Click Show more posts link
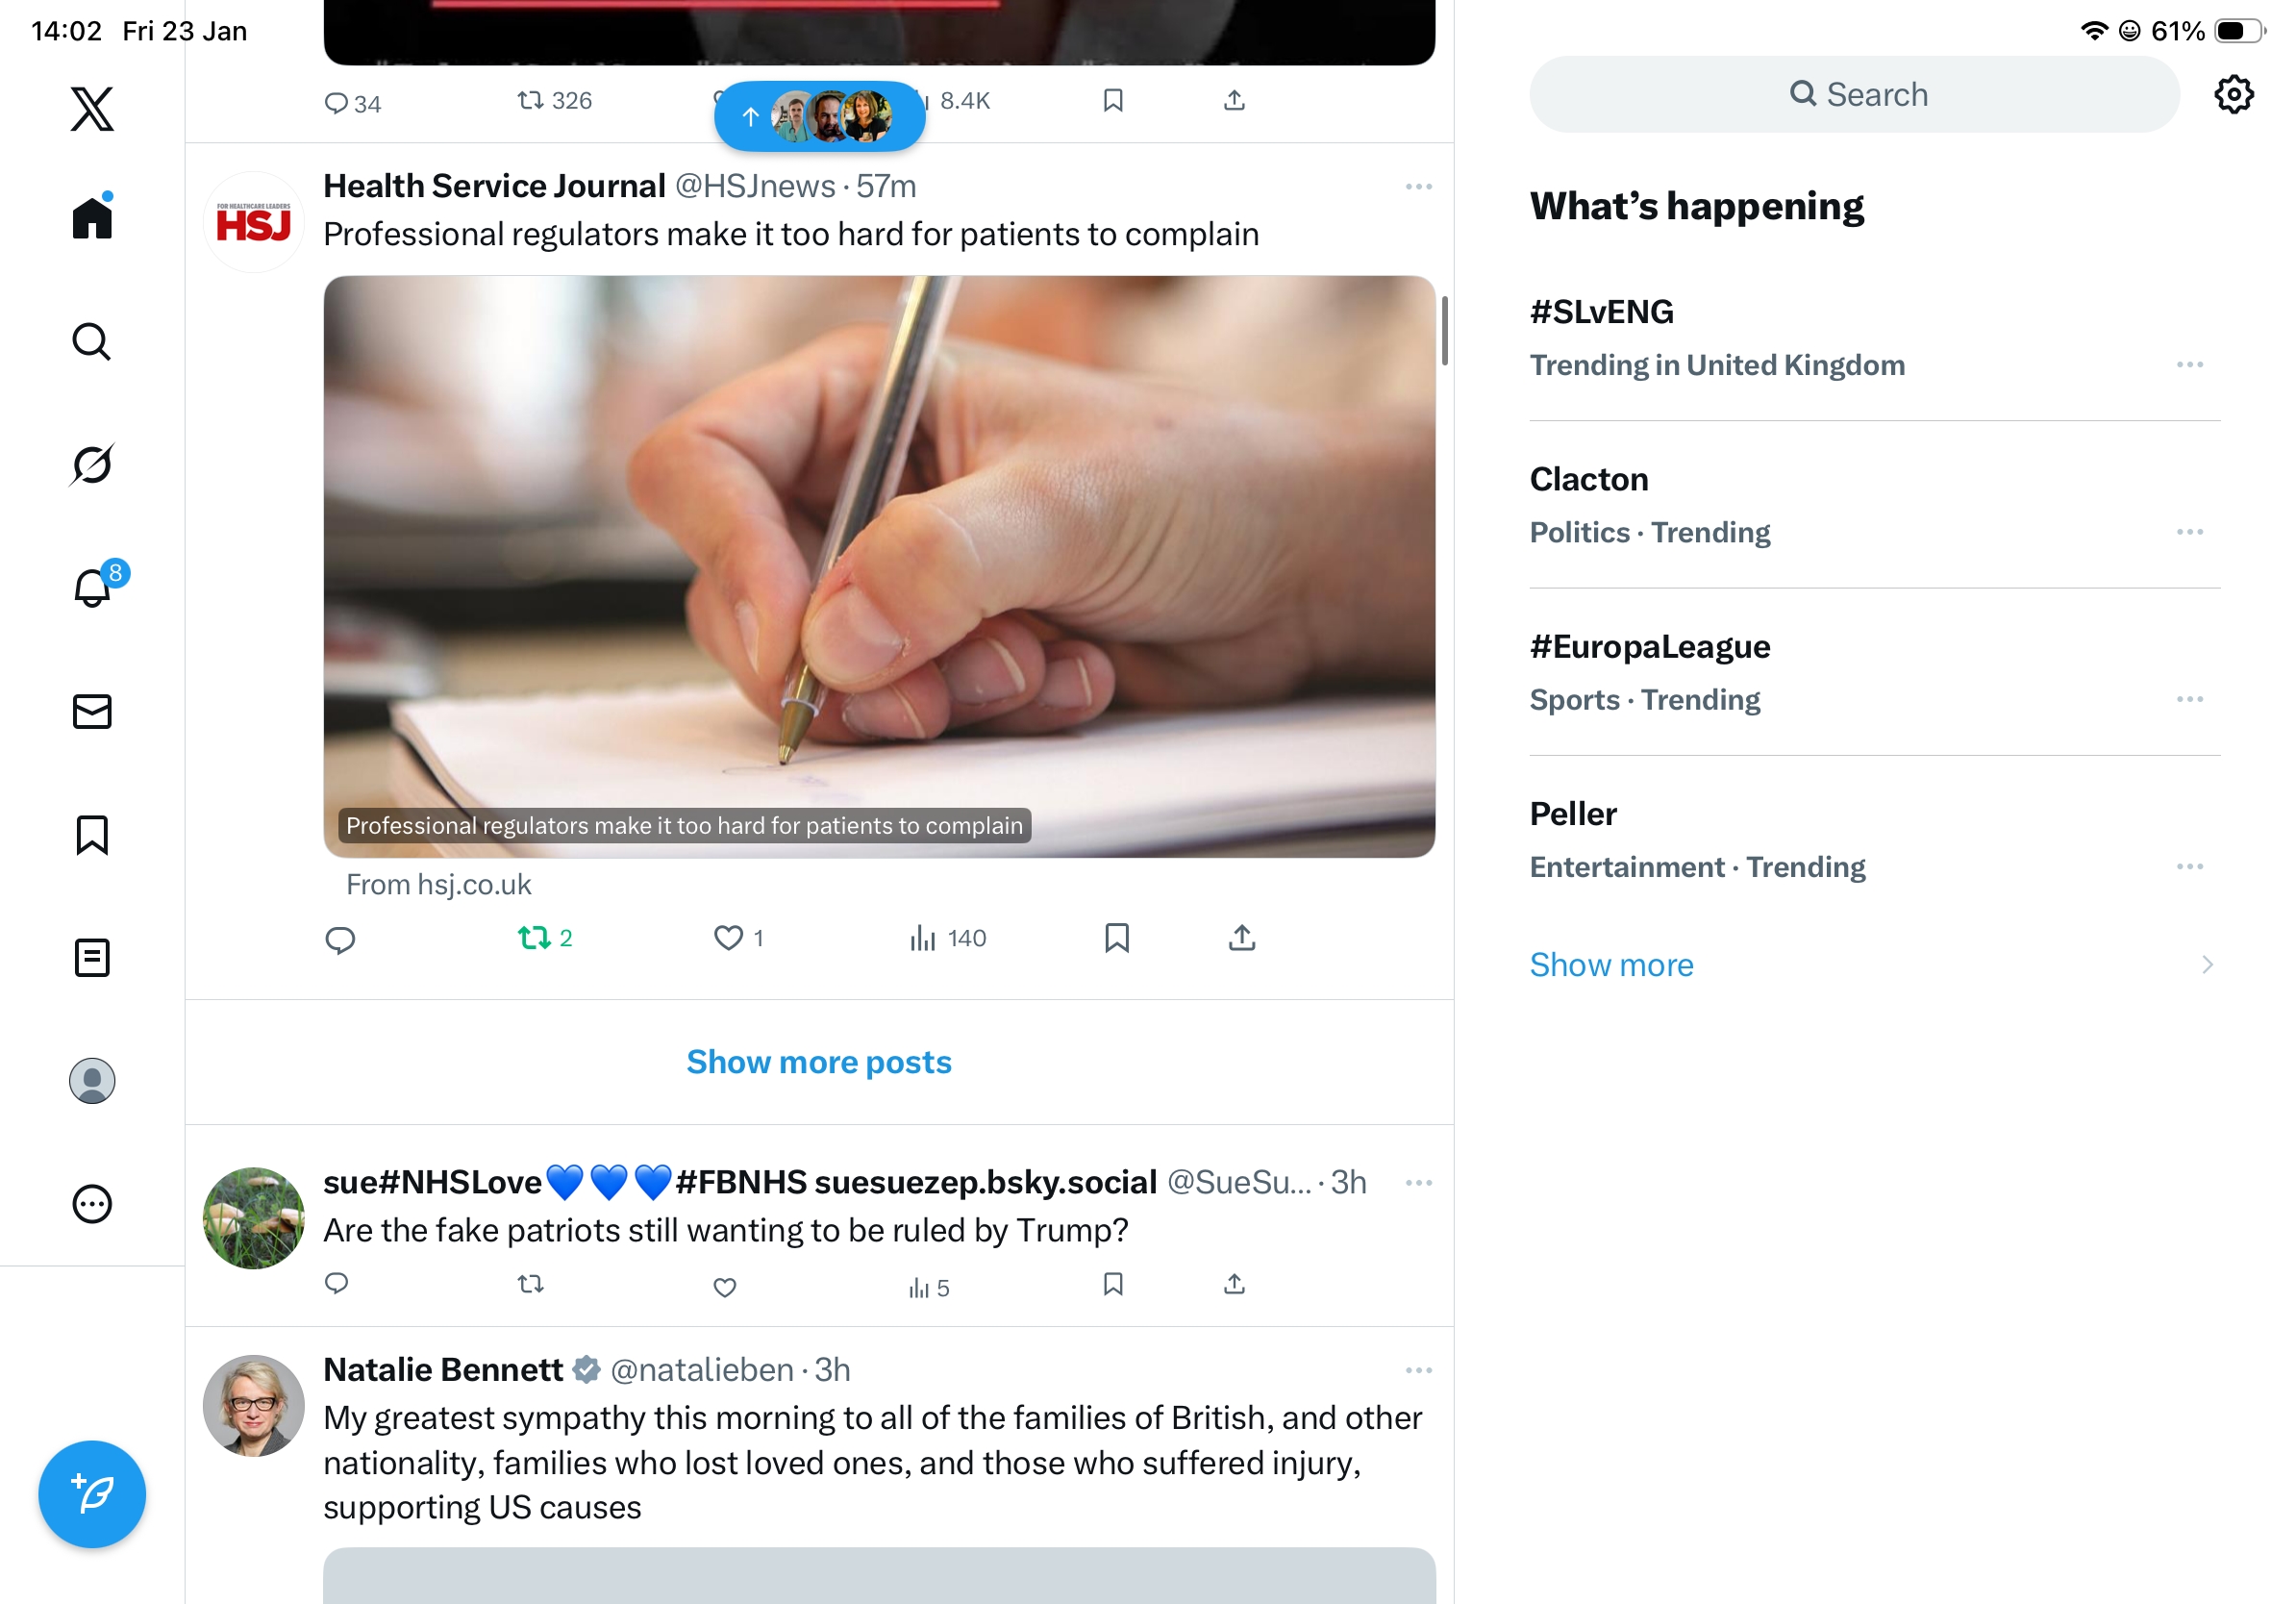2296x1604 pixels. 818,1061
